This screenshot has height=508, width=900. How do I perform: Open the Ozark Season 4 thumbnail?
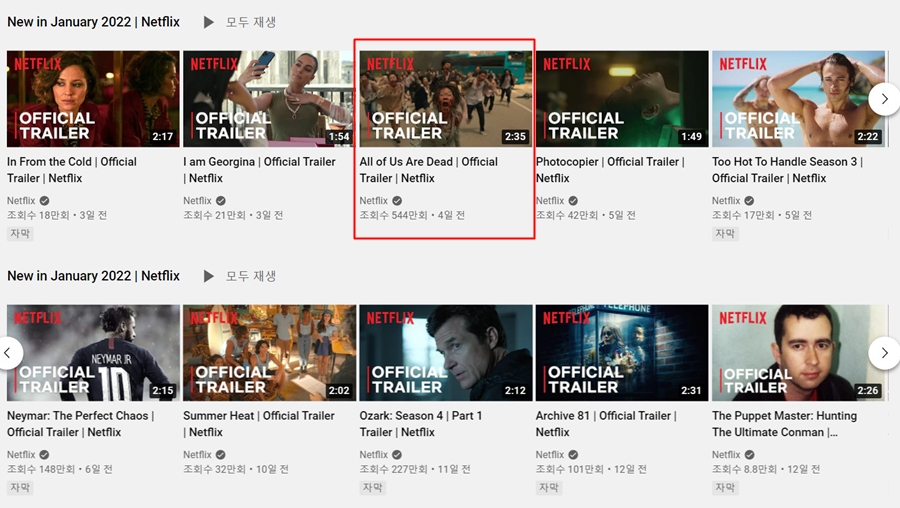coord(445,353)
